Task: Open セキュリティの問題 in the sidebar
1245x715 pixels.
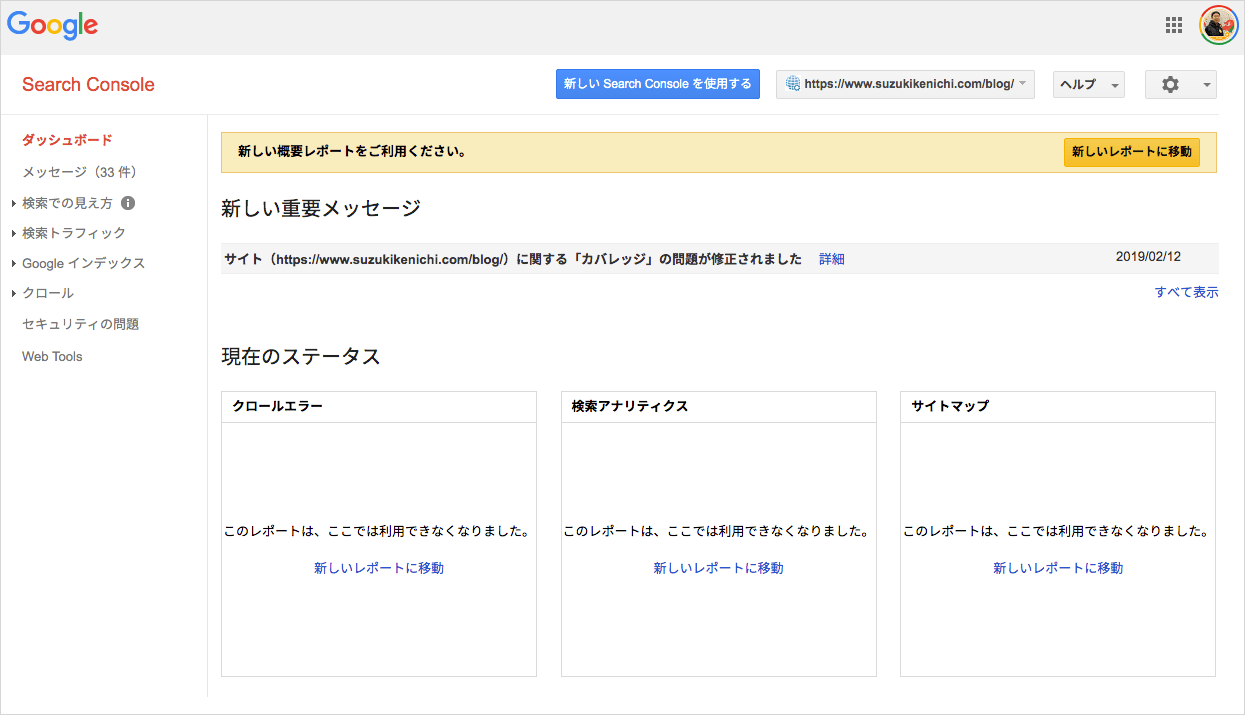Action: click(80, 324)
